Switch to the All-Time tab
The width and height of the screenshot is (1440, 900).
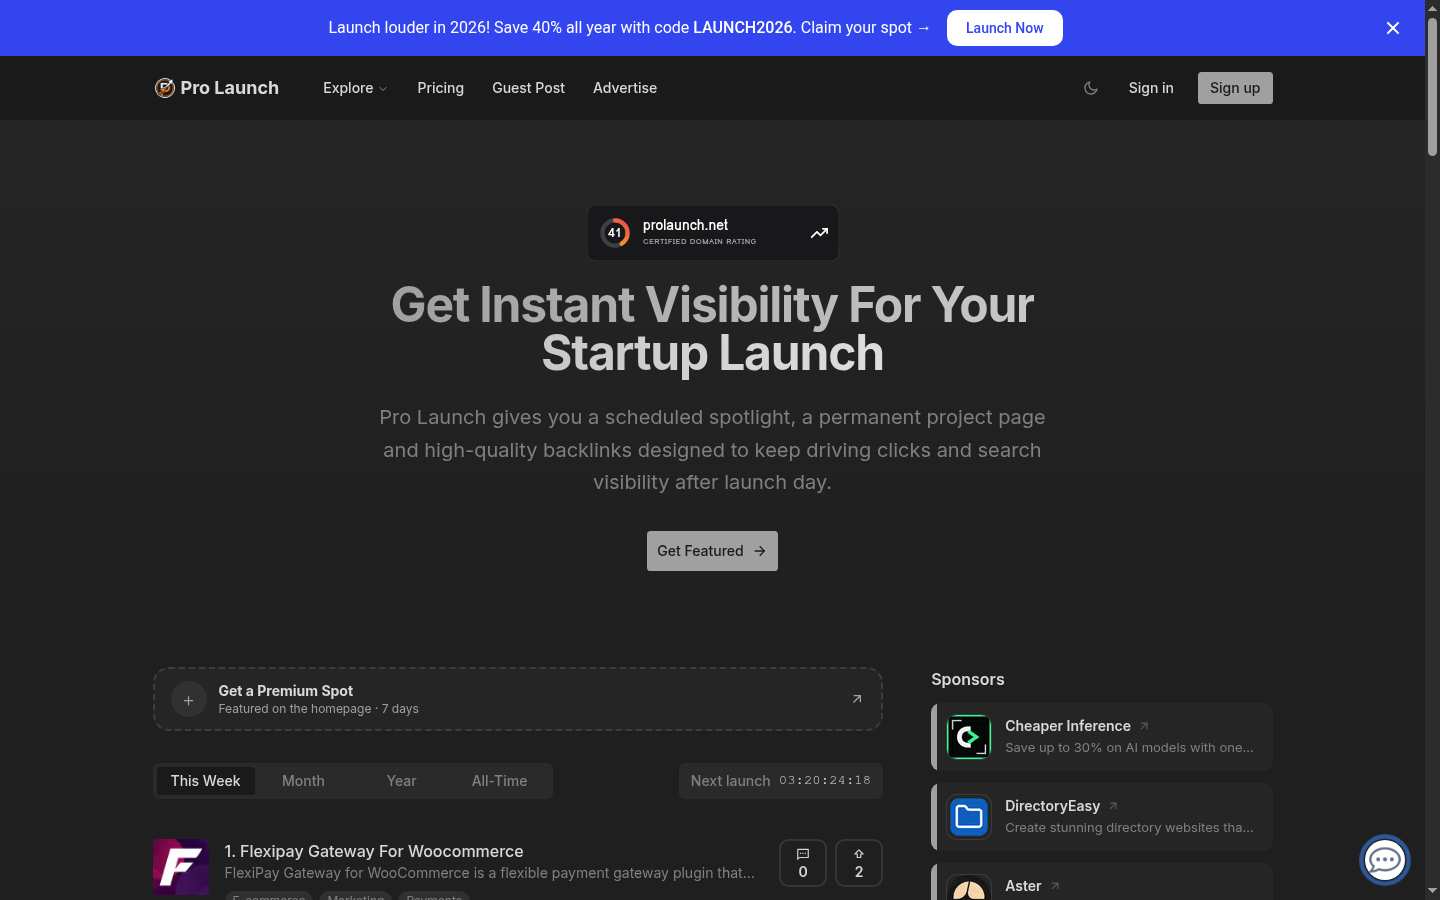(499, 781)
